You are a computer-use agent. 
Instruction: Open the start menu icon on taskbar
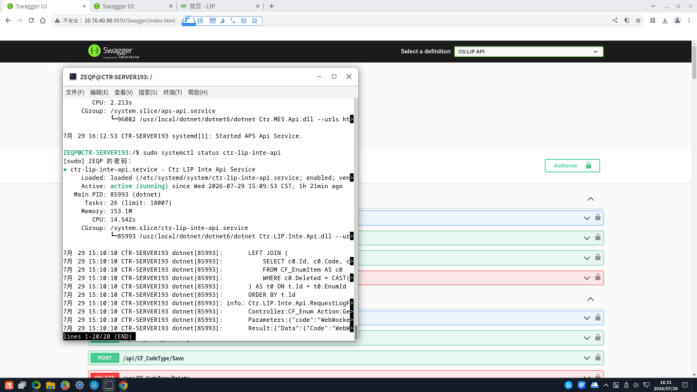click(8, 385)
